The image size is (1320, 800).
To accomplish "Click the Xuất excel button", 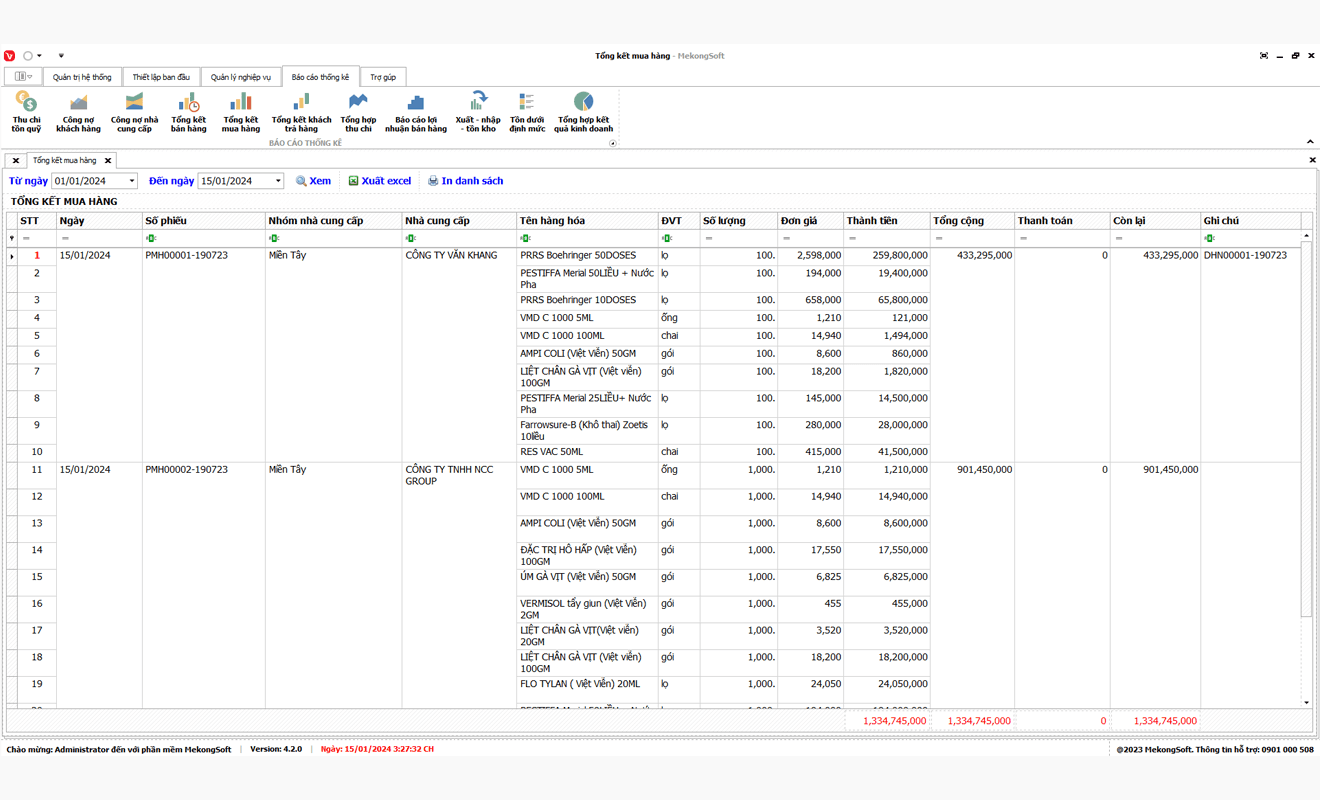I will (380, 181).
